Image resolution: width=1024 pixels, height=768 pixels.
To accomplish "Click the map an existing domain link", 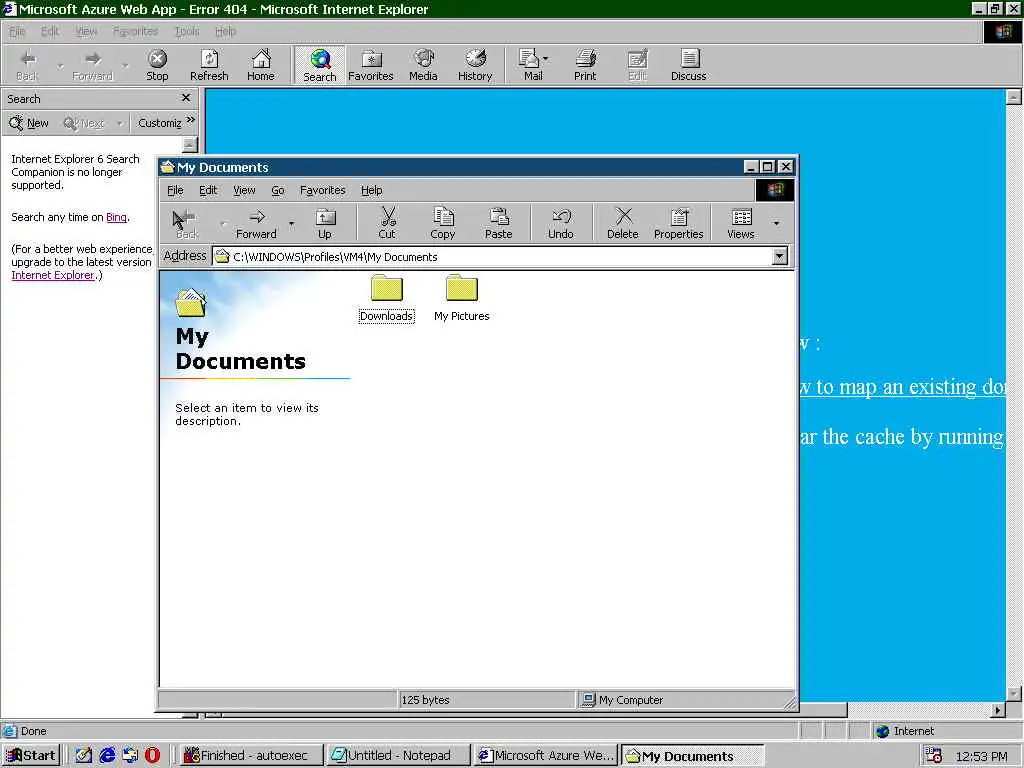I will pos(904,387).
